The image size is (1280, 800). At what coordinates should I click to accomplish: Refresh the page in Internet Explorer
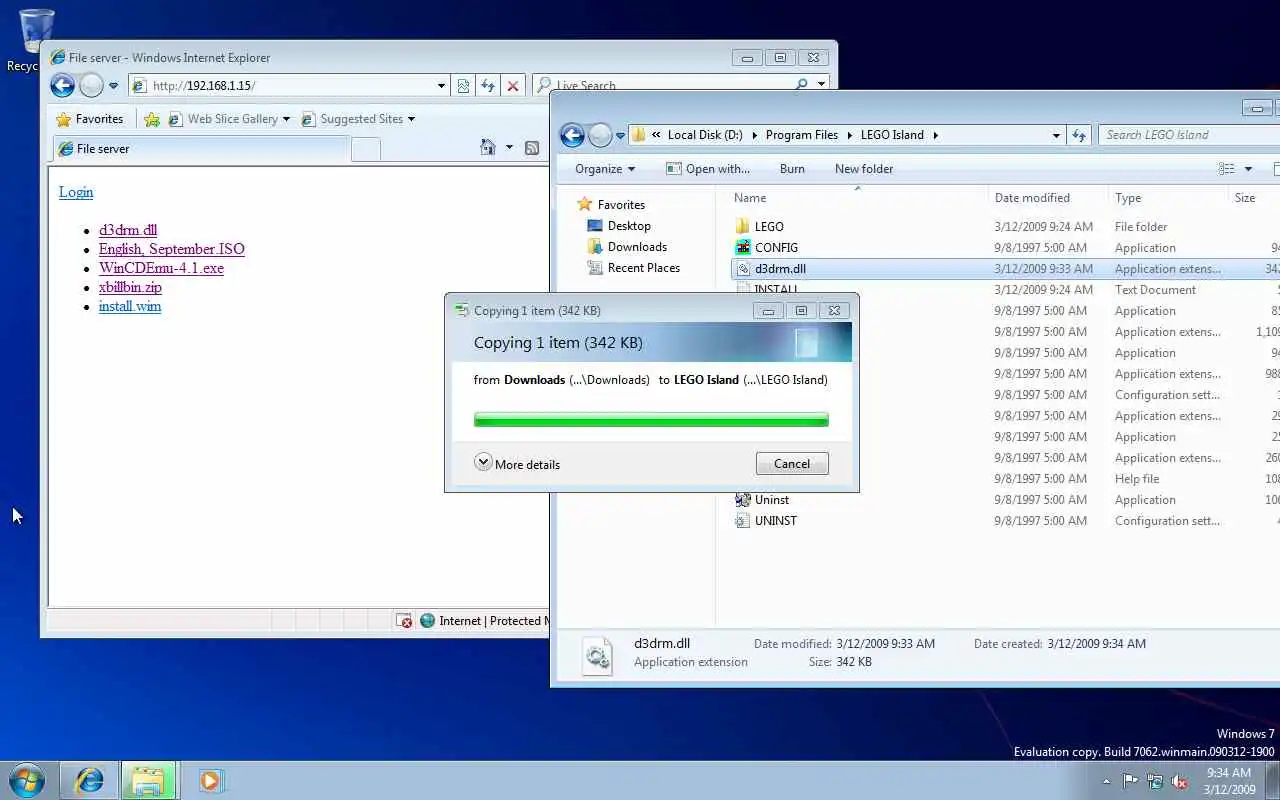(x=487, y=86)
